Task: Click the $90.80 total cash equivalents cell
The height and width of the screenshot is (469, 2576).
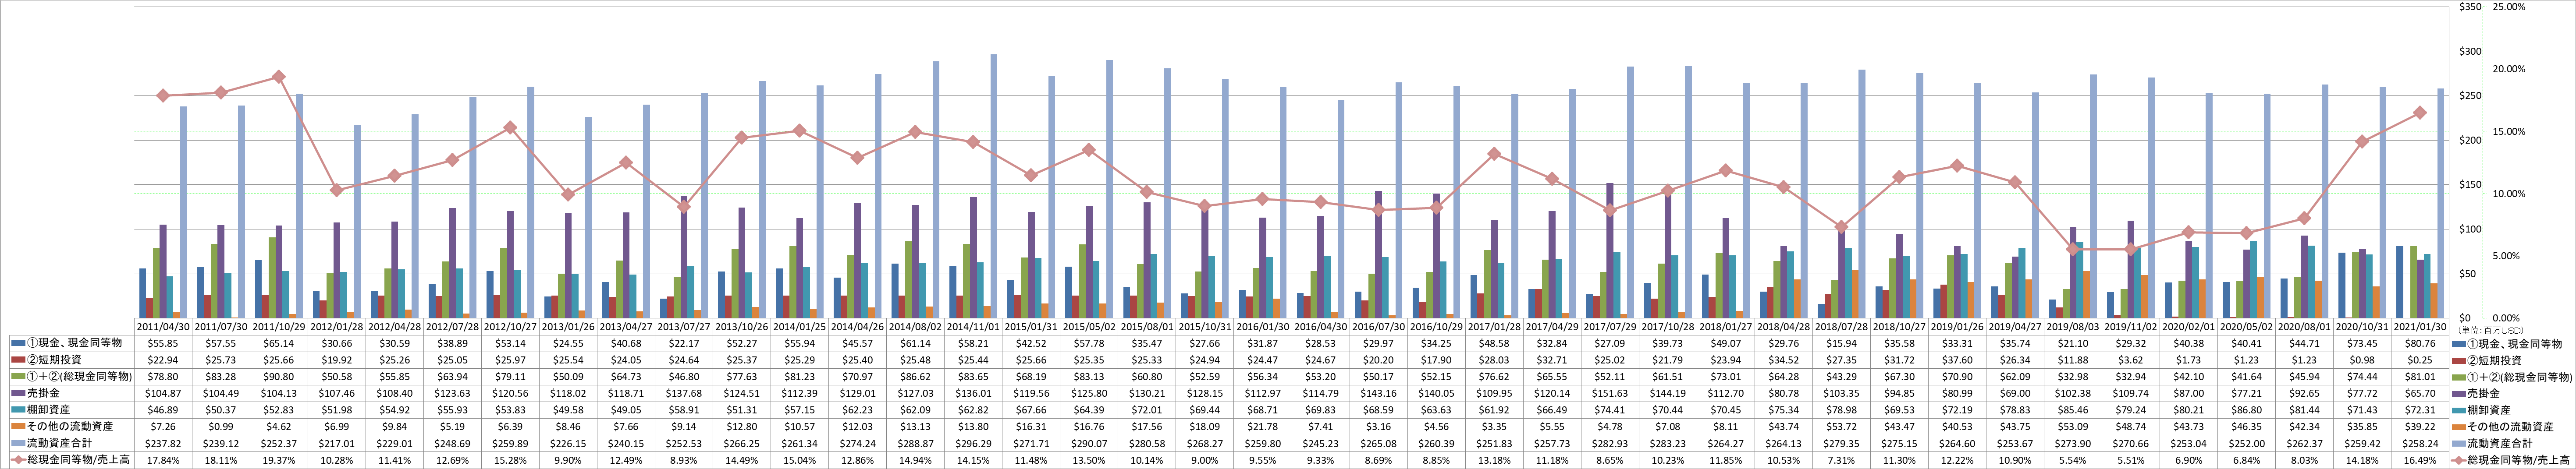Action: click(x=279, y=377)
